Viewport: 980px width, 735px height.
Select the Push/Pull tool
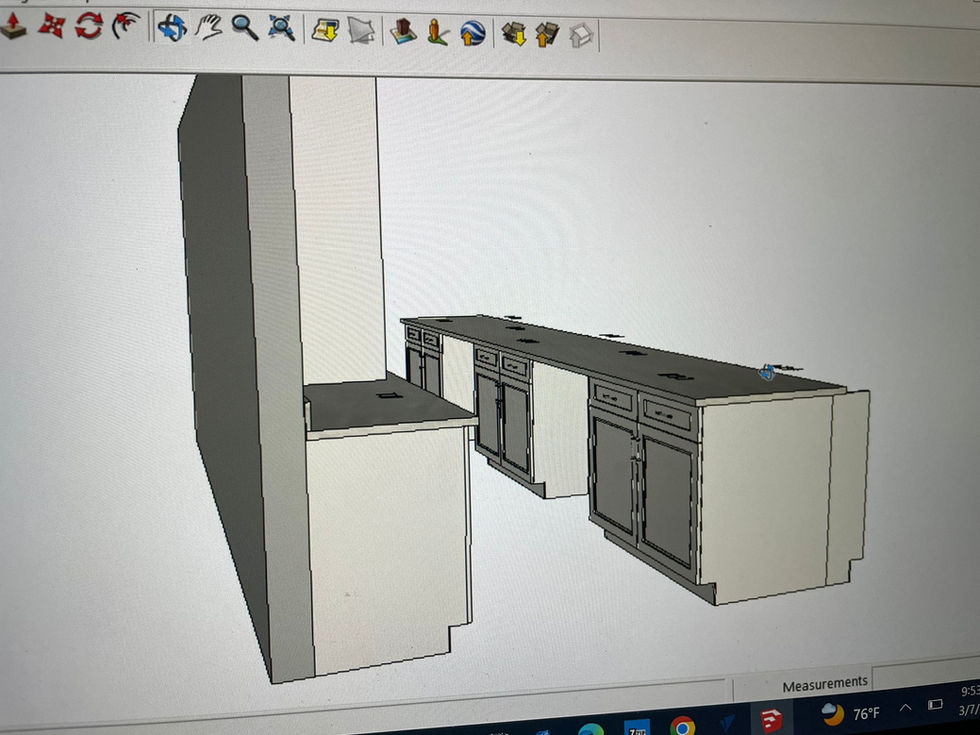pos(13,26)
